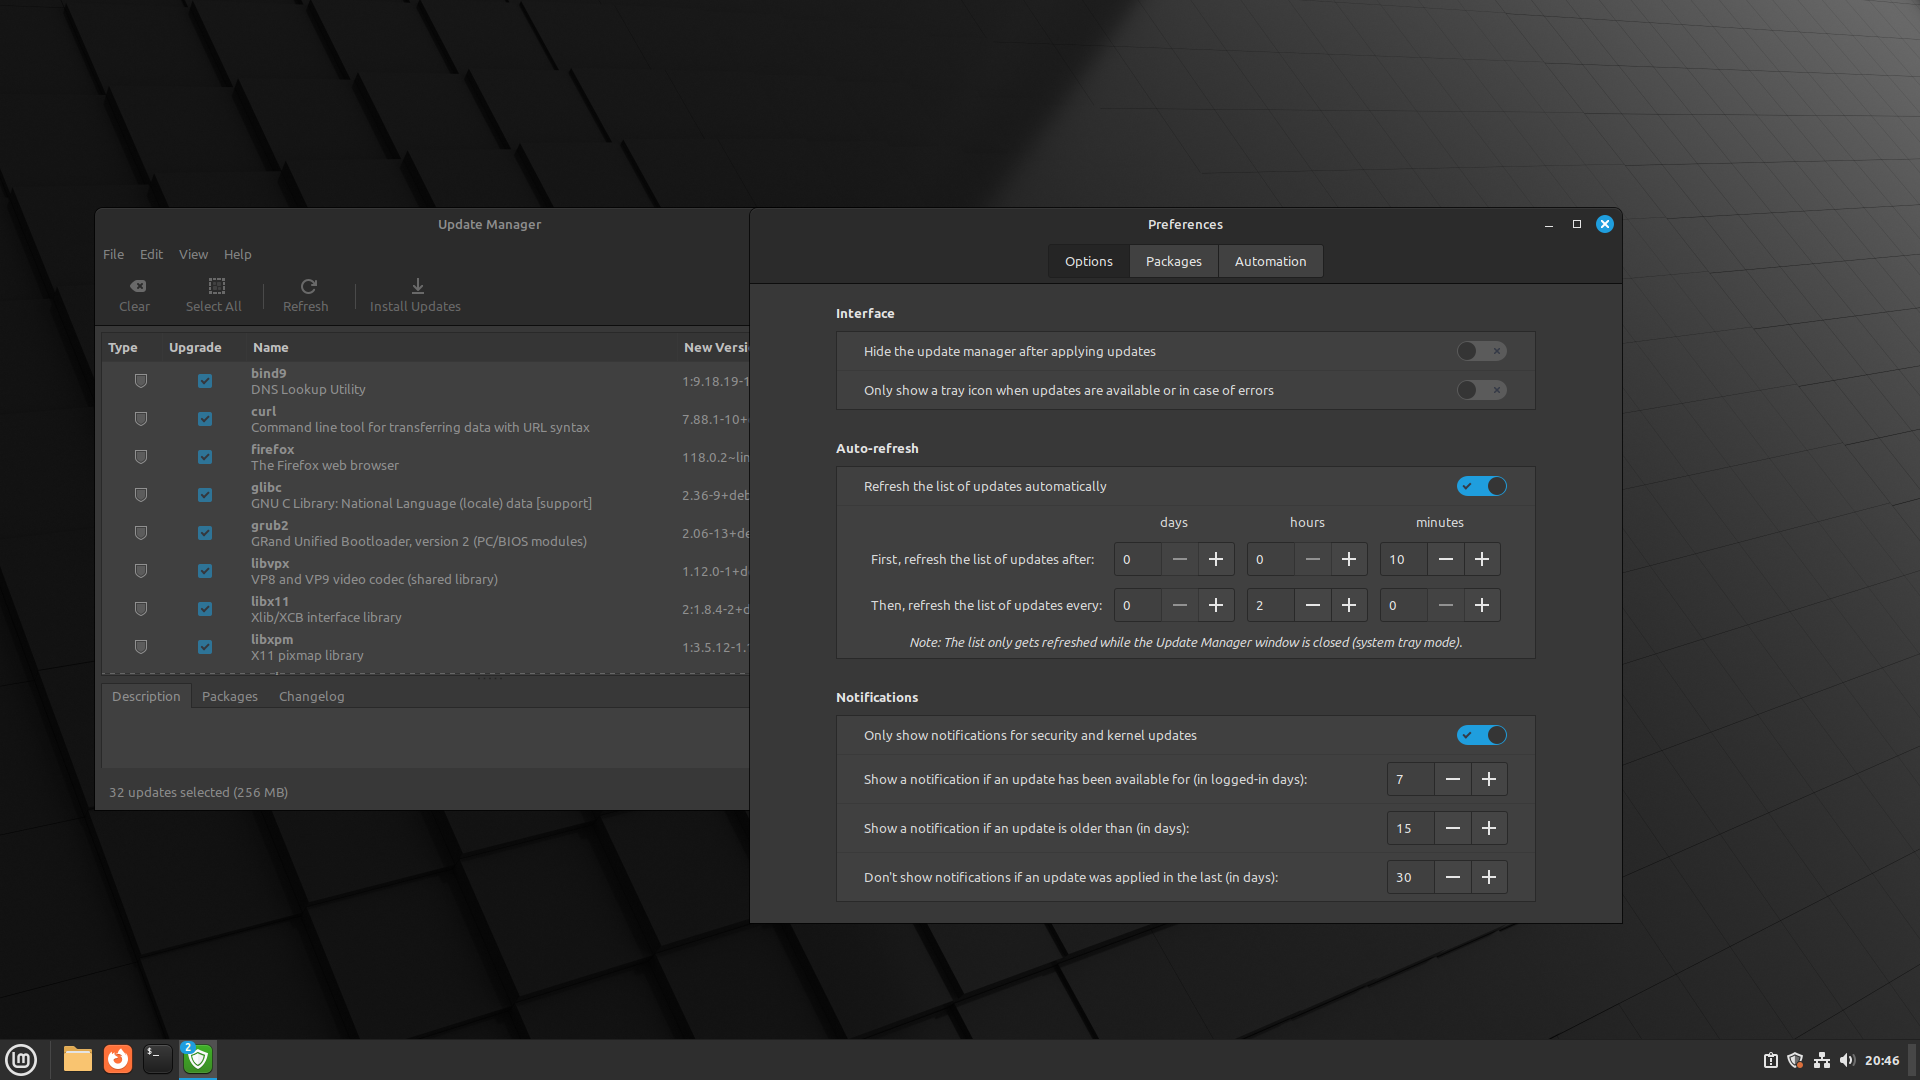Uncheck the curl upgrade checkbox
This screenshot has height=1080, width=1920.
pyautogui.click(x=205, y=419)
